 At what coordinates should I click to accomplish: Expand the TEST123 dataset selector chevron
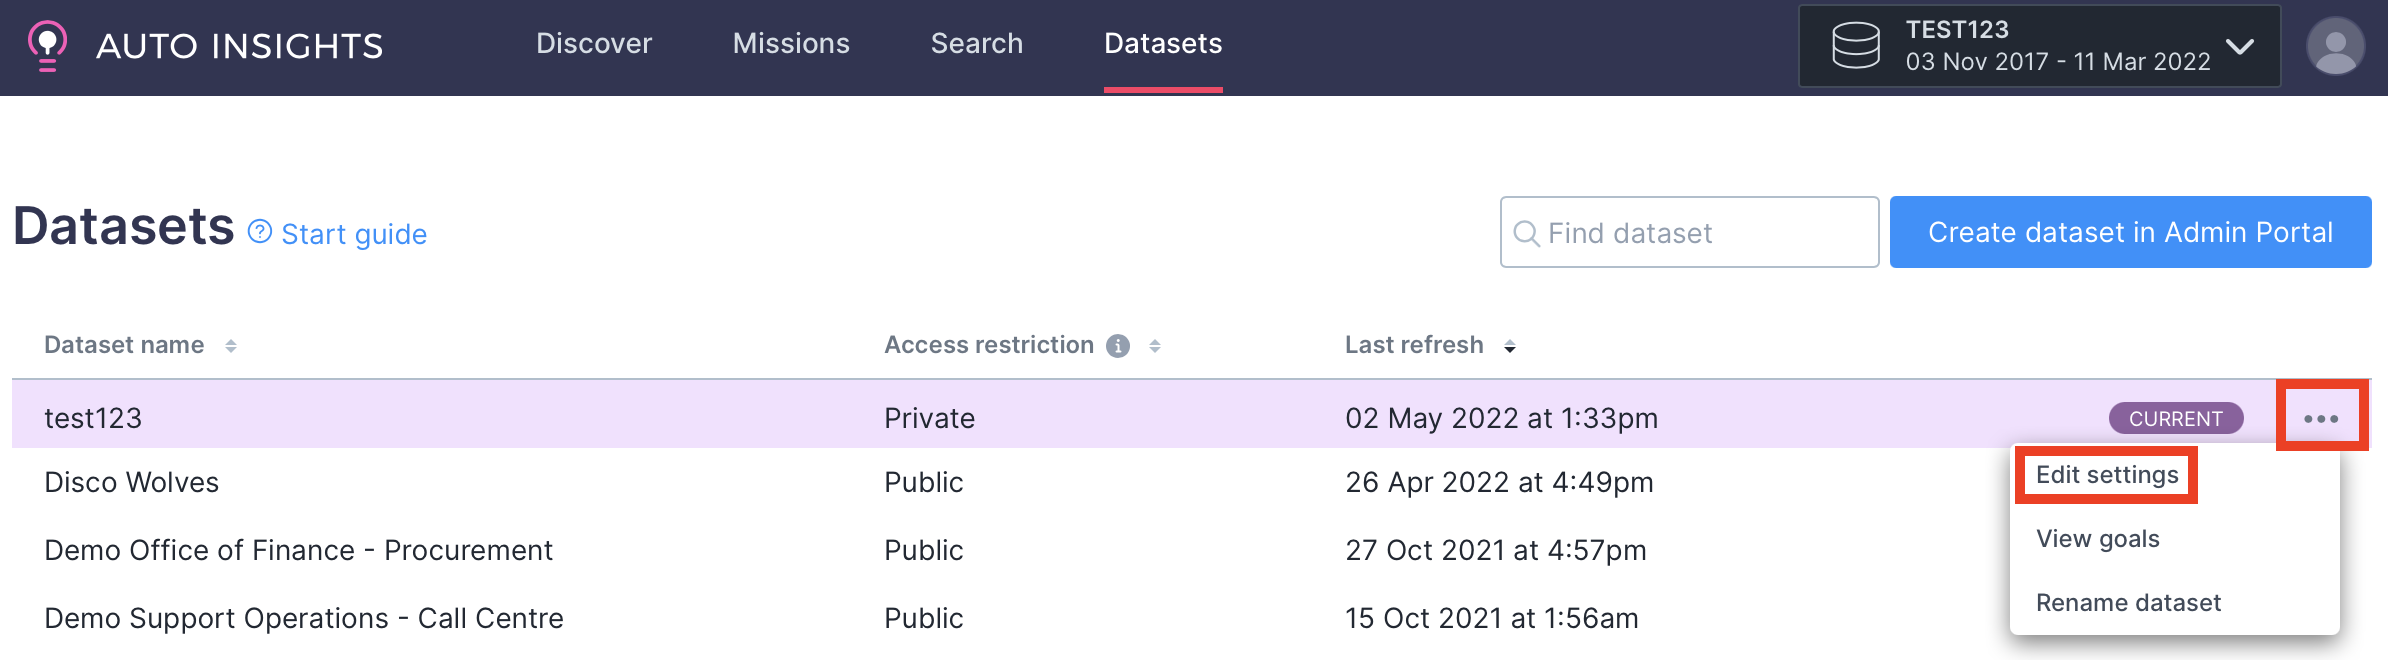[2241, 46]
